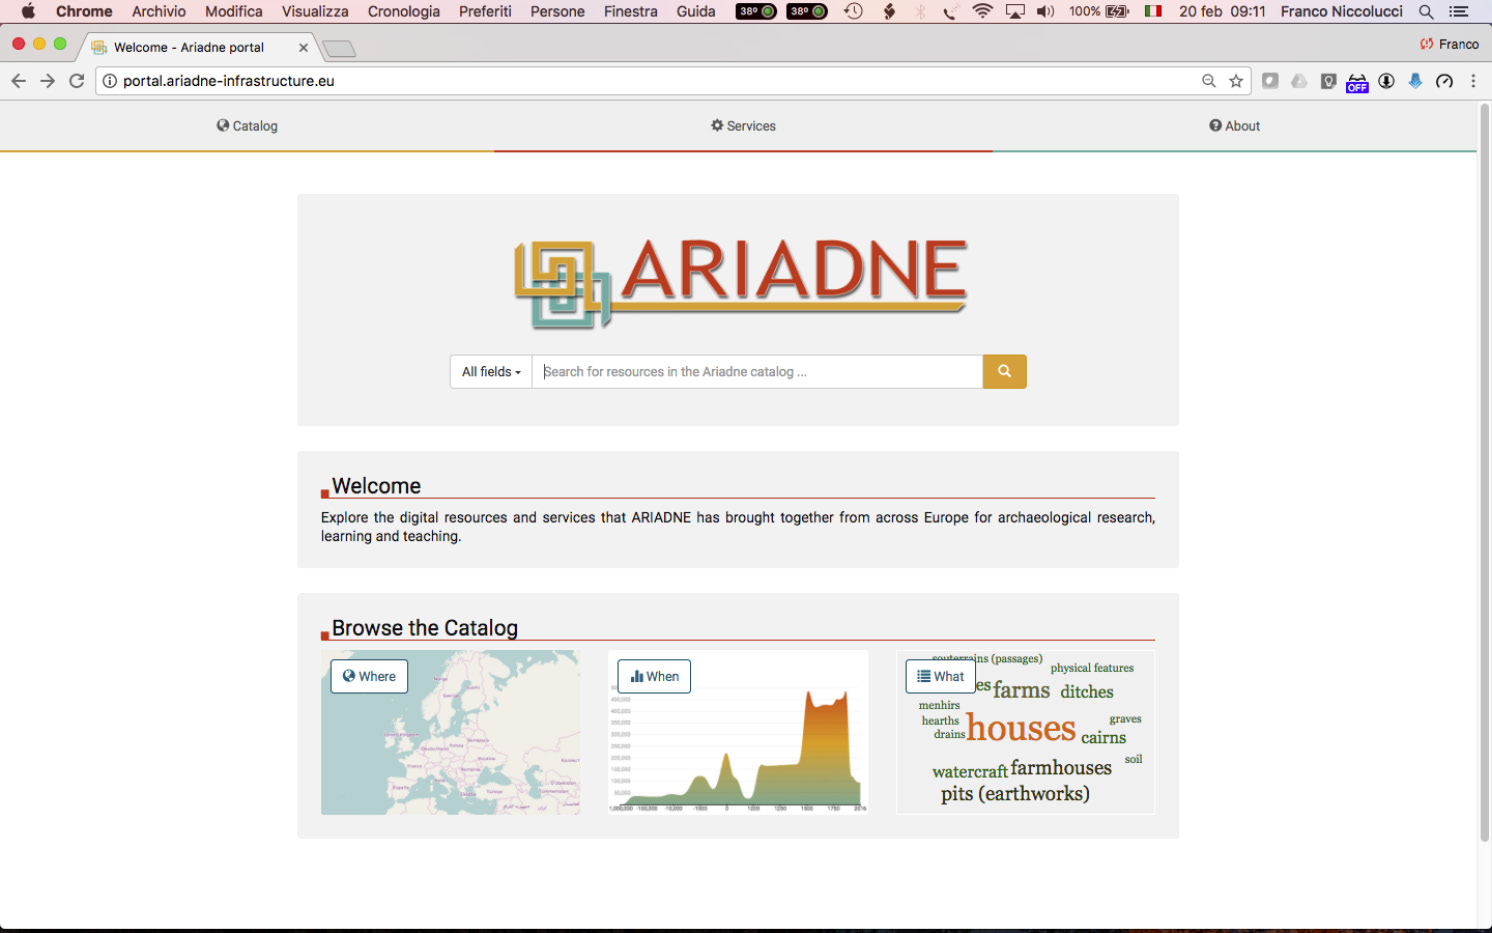This screenshot has height=933, width=1492.
Task: Open the Archivio menu
Action: 159,11
